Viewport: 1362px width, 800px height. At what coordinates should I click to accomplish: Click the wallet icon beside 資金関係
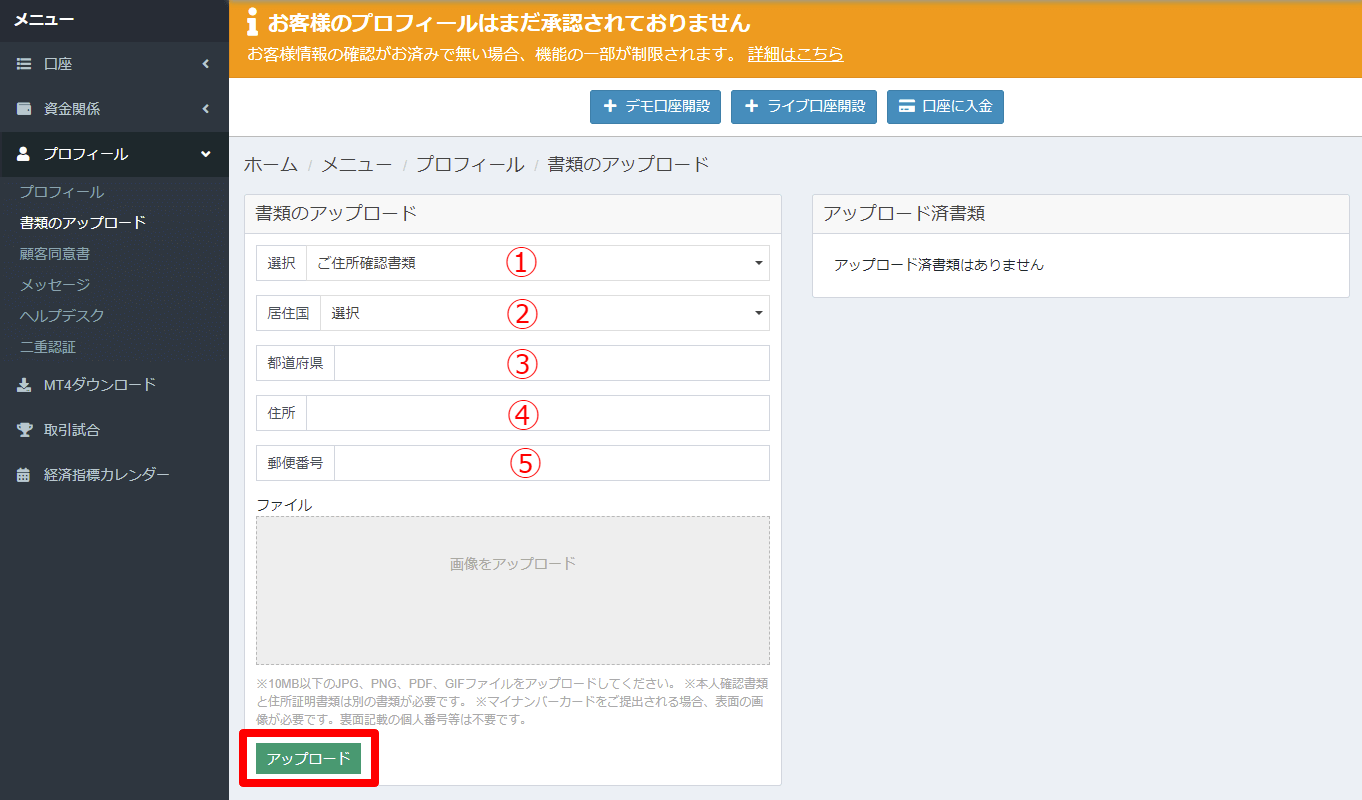point(24,109)
